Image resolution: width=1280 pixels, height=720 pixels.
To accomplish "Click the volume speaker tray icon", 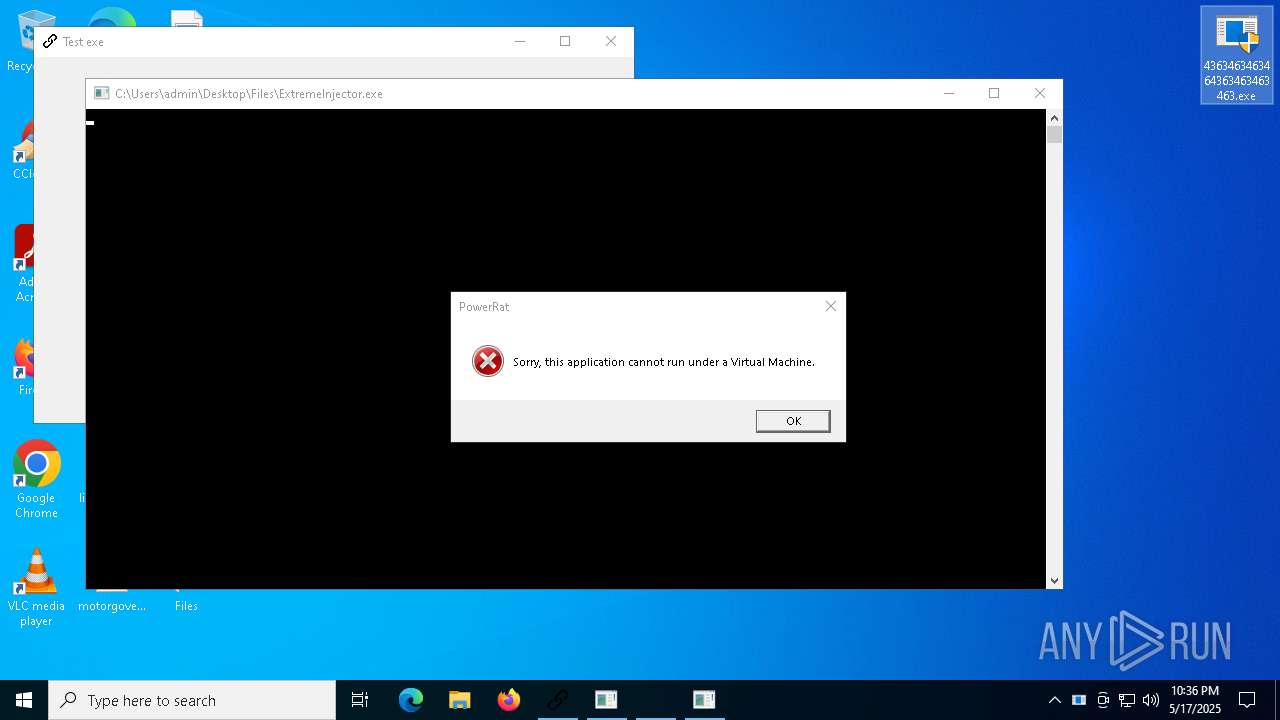I will [x=1151, y=700].
